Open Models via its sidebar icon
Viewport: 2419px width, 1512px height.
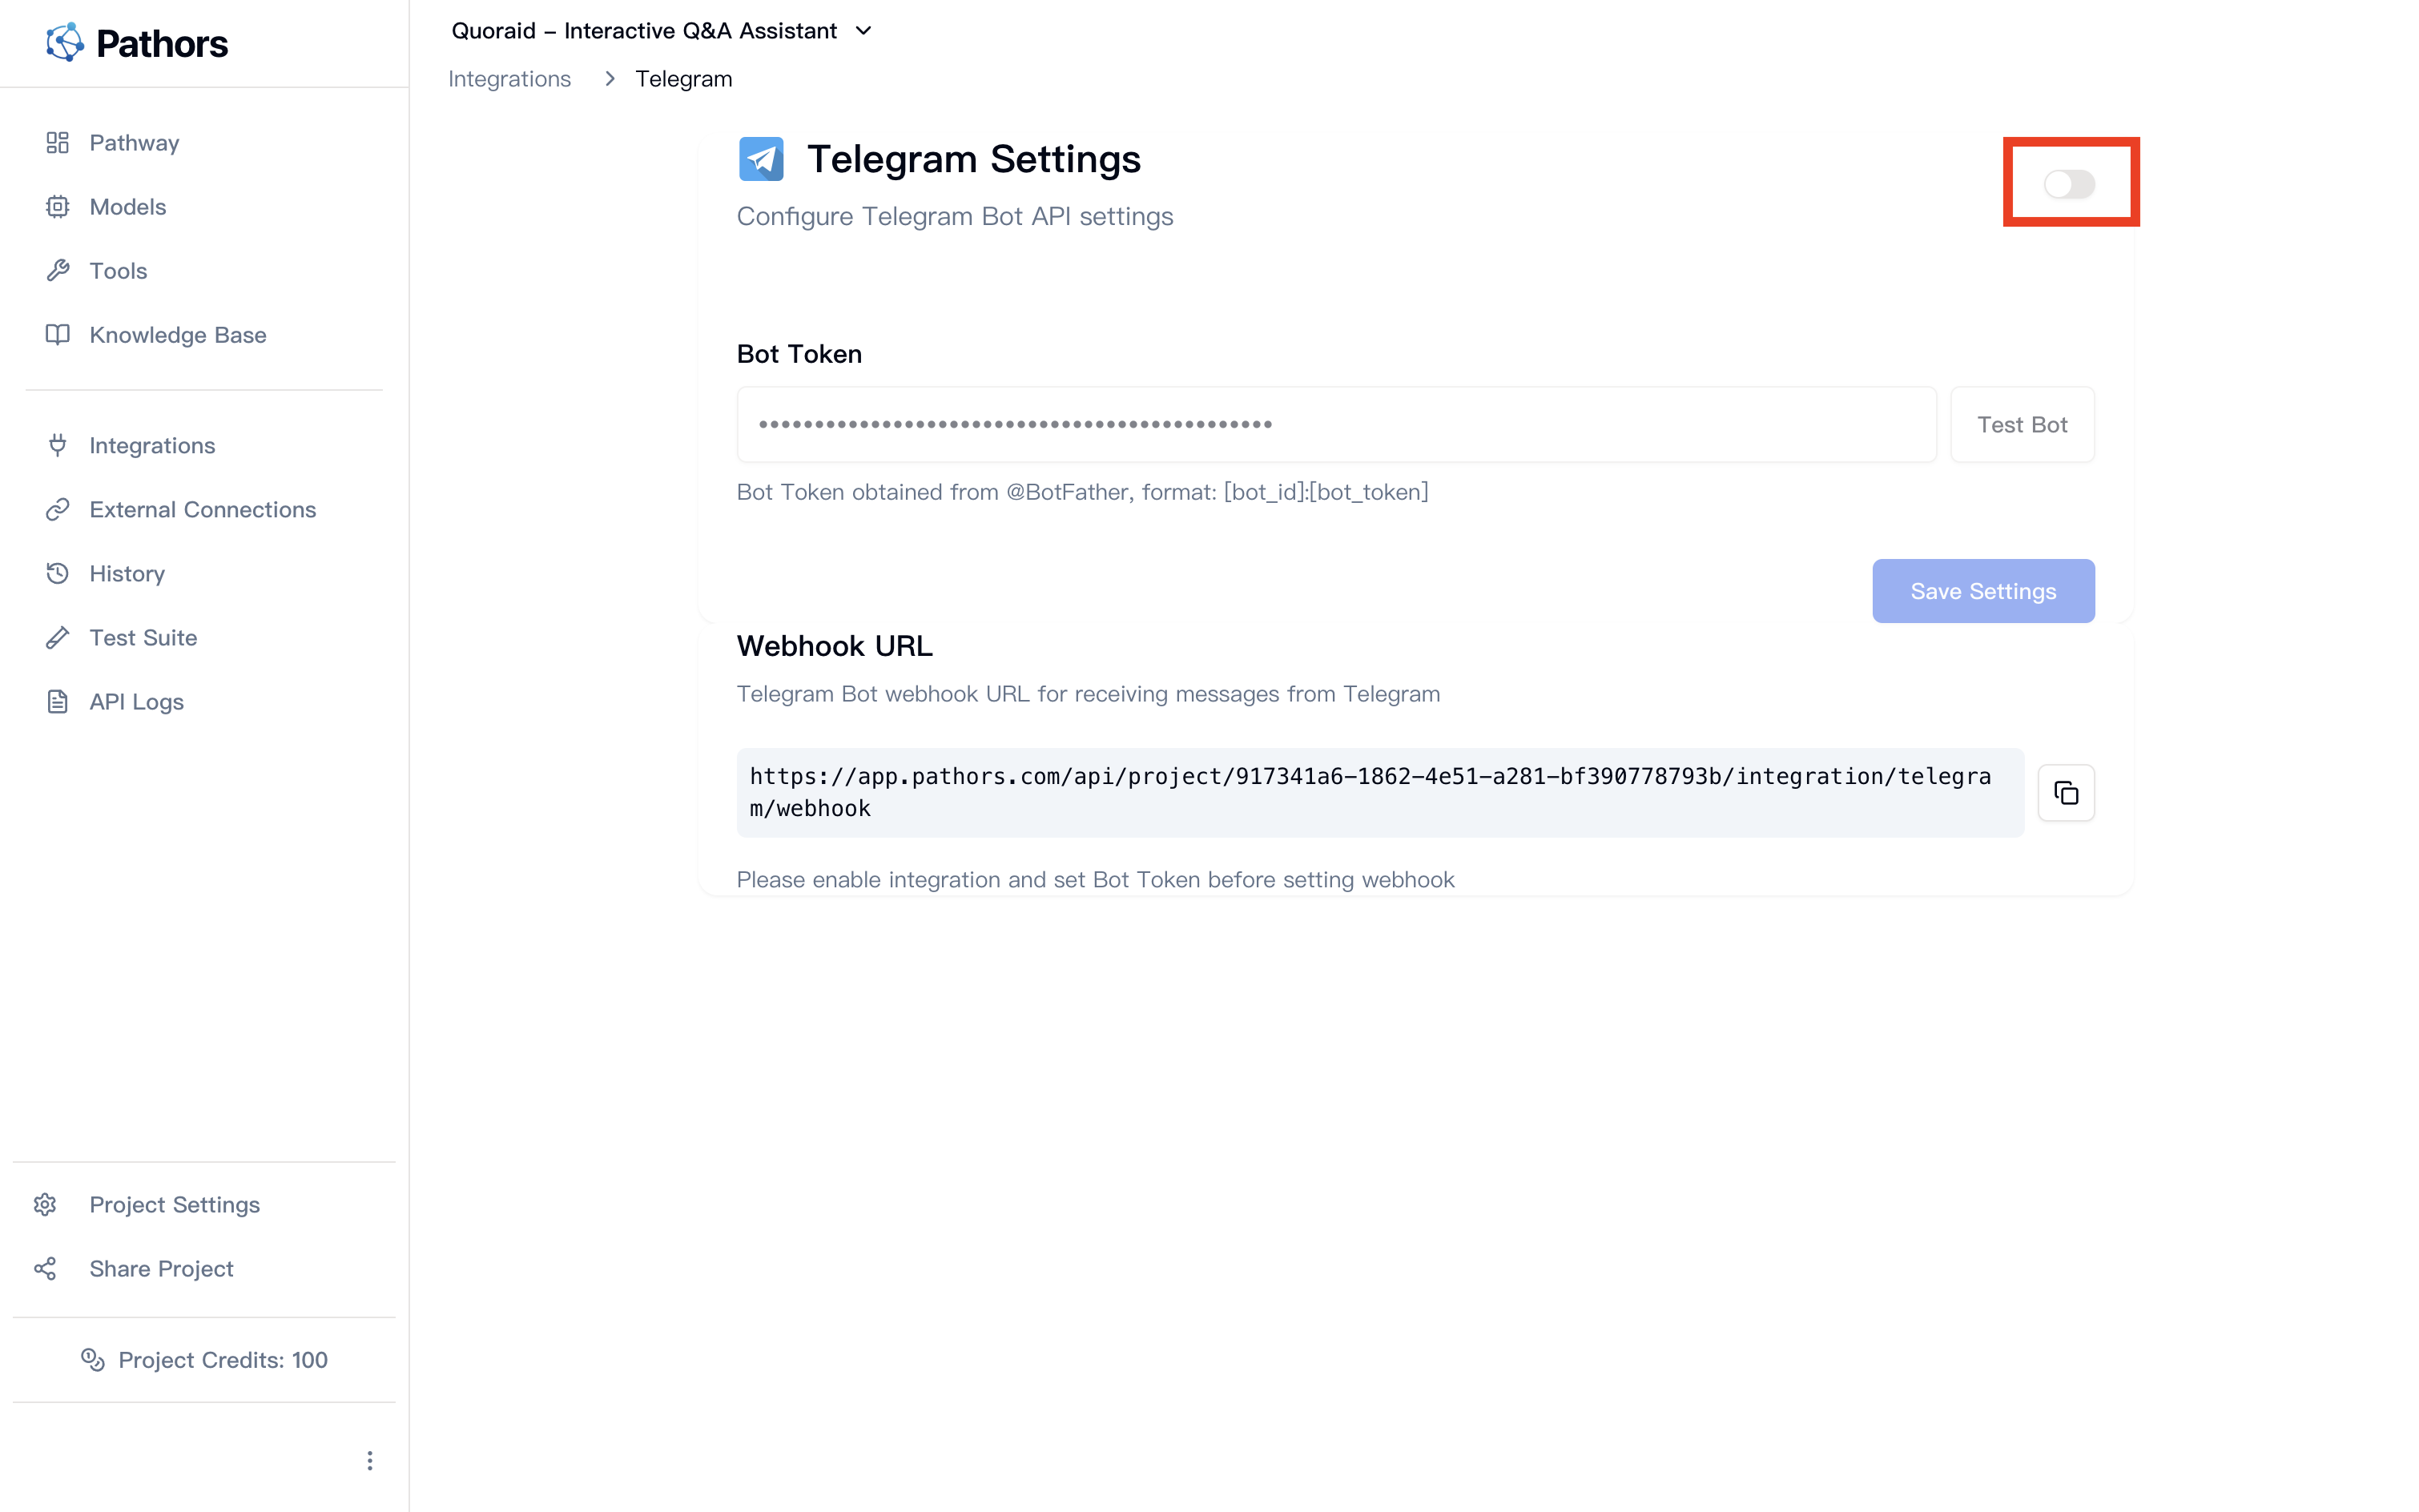[x=57, y=206]
